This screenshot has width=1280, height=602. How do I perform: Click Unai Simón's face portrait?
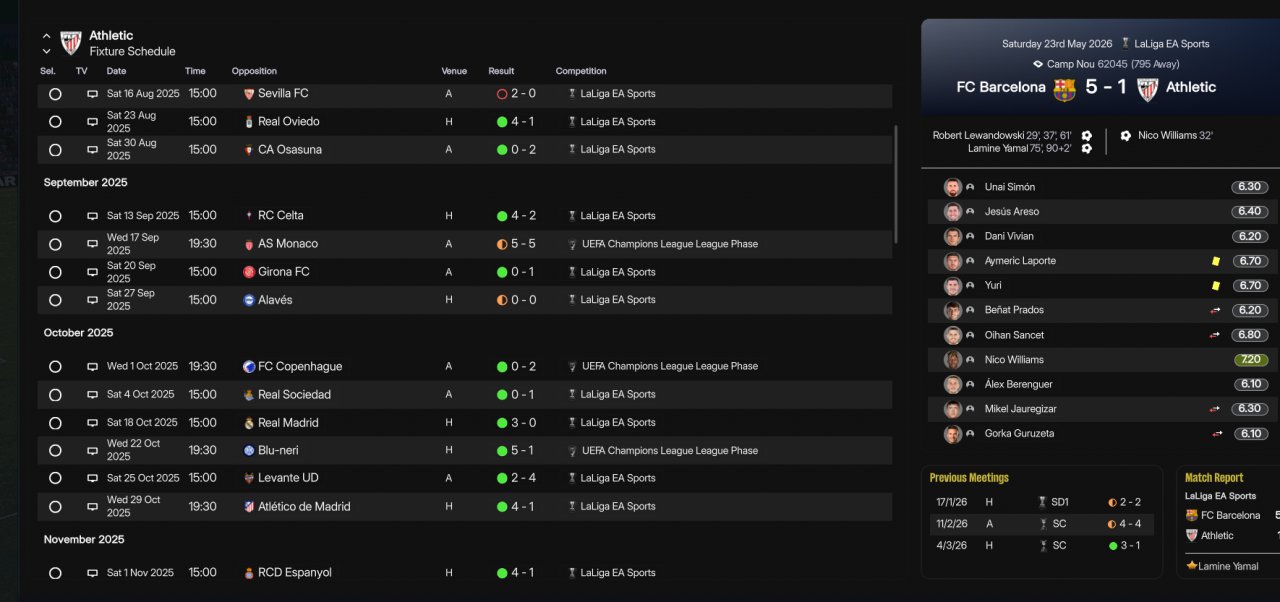(953, 188)
